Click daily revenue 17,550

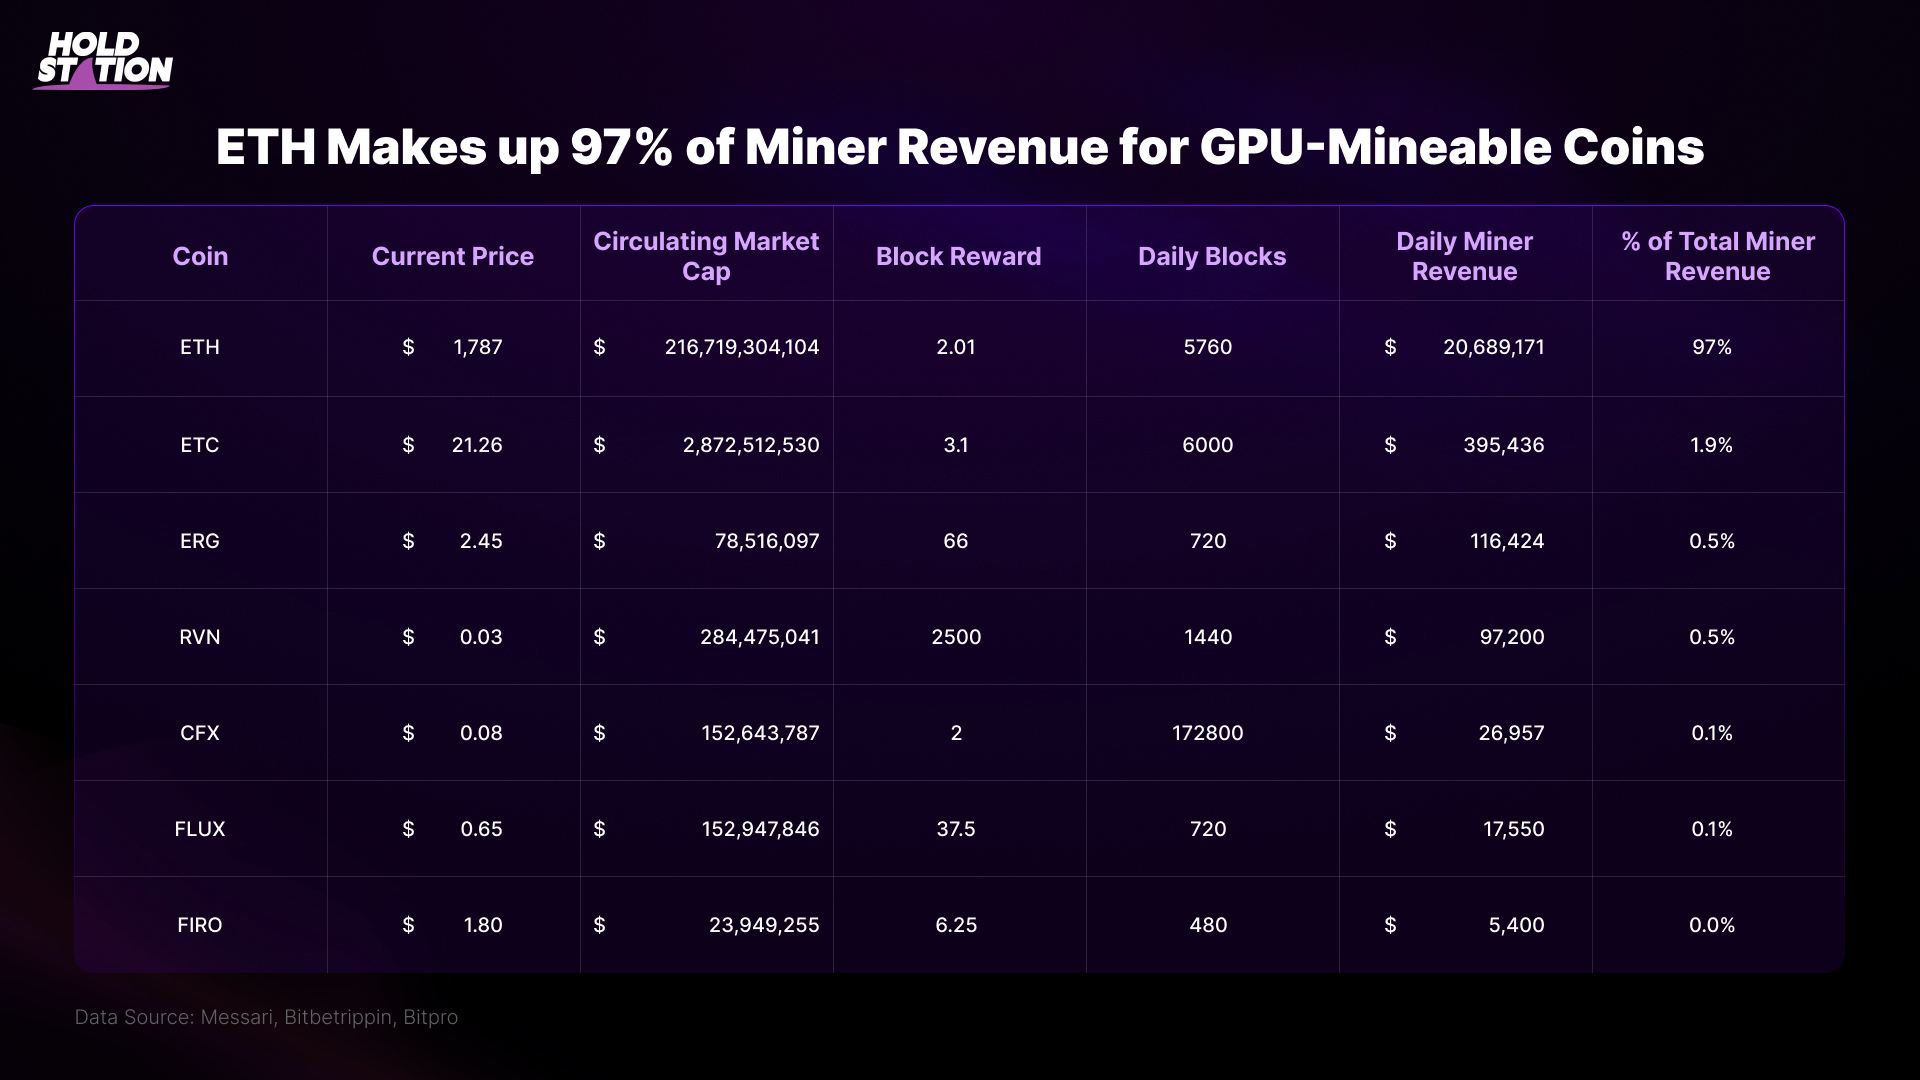(1514, 829)
